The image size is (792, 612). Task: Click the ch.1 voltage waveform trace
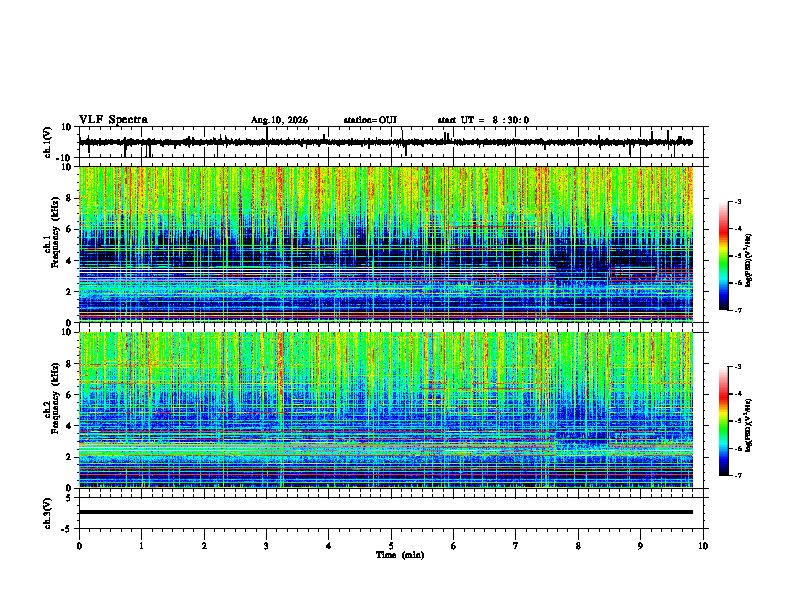pos(385,142)
